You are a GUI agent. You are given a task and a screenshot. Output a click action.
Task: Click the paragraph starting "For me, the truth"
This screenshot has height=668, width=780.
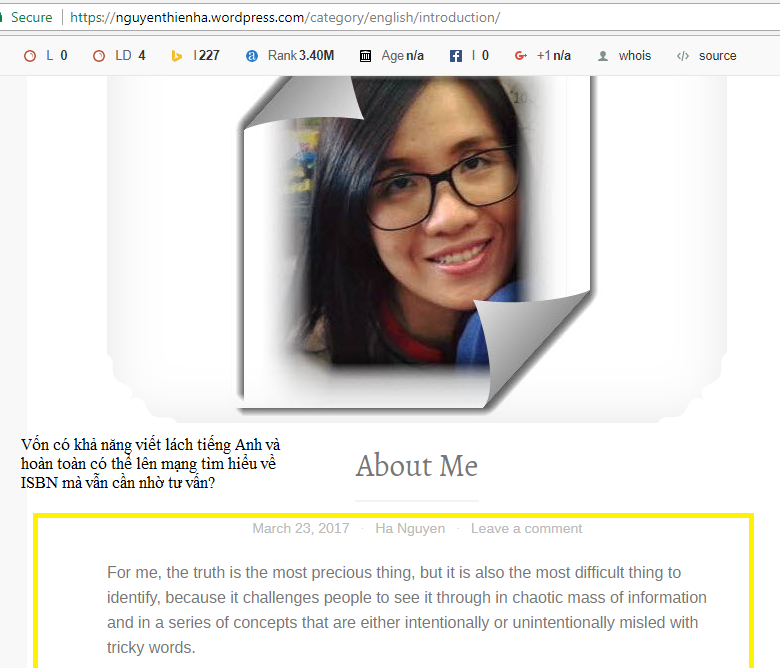pos(406,610)
